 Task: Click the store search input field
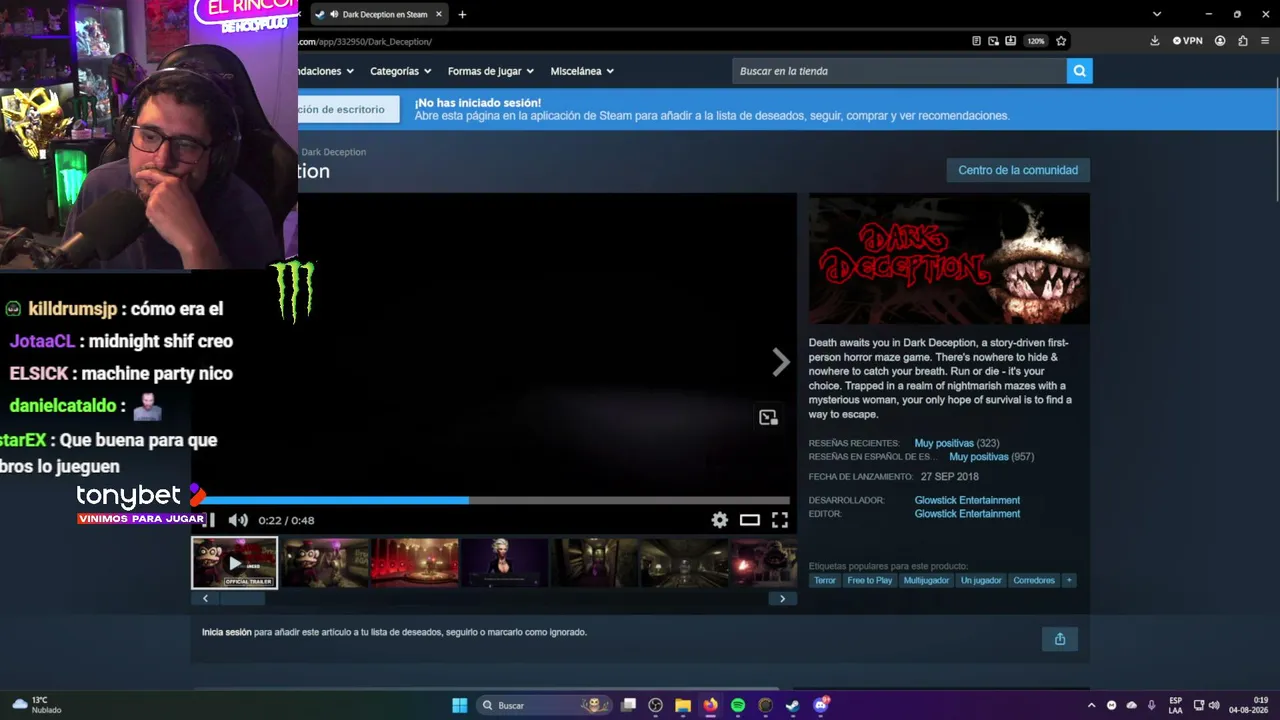pyautogui.click(x=899, y=71)
